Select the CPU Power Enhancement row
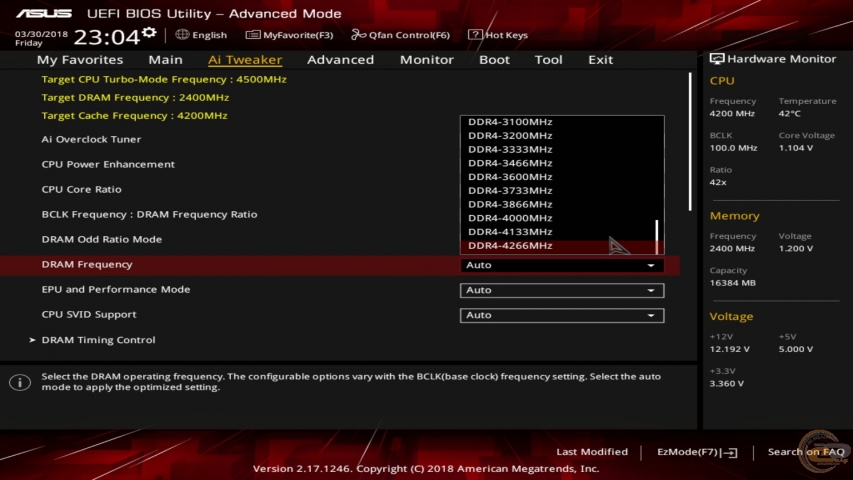Viewport: 853px width, 480px height. 108,164
